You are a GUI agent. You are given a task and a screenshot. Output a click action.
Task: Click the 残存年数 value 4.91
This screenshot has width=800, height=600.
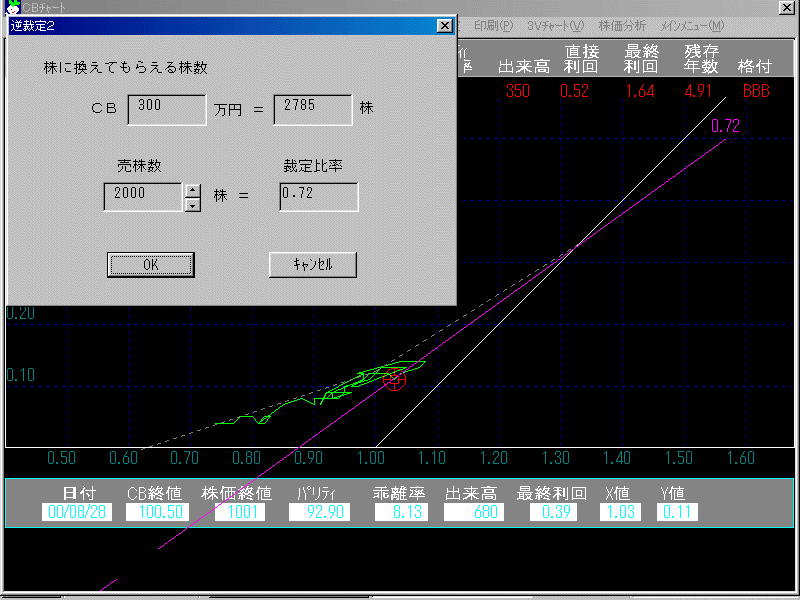(698, 91)
